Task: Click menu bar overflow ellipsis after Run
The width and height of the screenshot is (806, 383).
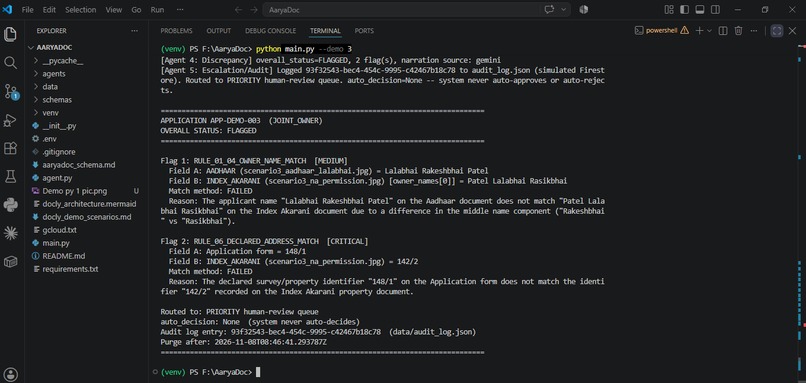Action: pos(180,10)
